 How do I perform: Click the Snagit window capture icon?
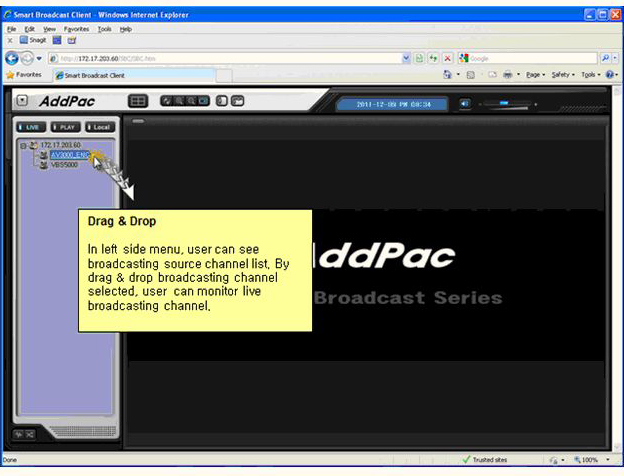click(x=57, y=40)
